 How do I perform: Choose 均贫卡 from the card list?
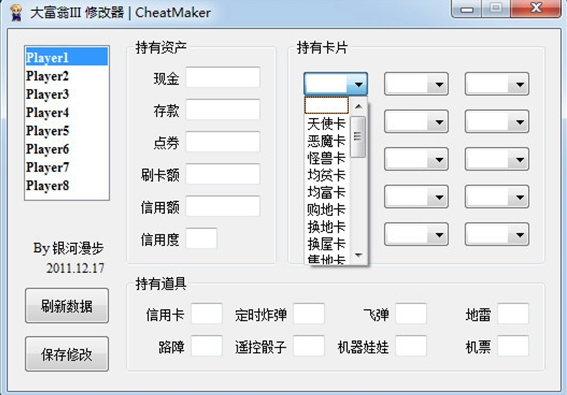[327, 175]
